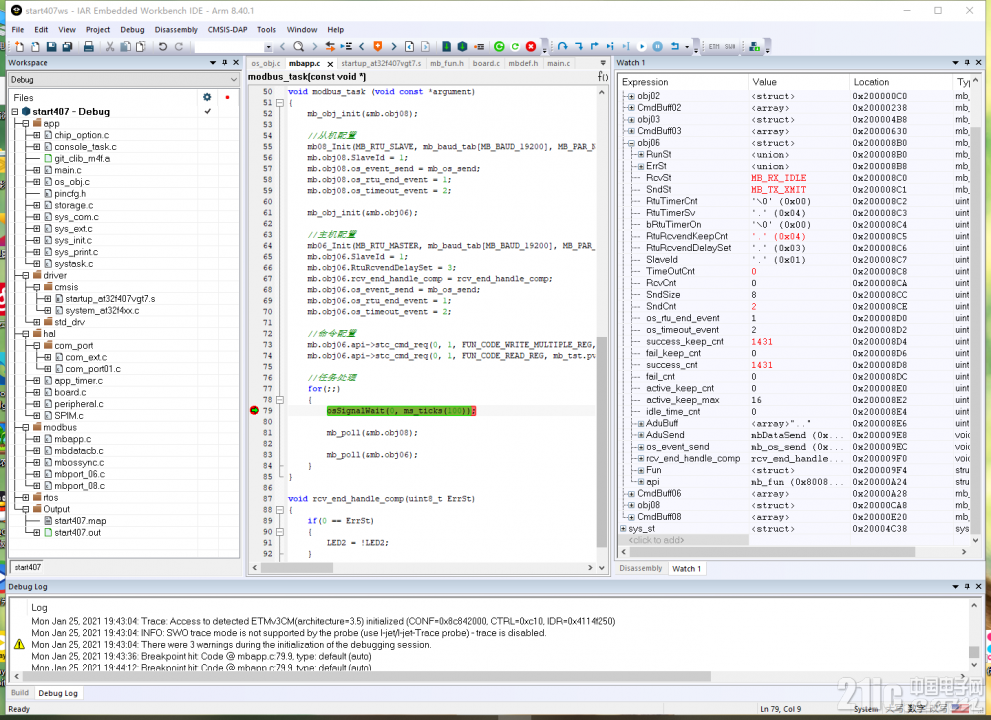Open the Watch 1 panel options dropdown arrow

[x=955, y=63]
